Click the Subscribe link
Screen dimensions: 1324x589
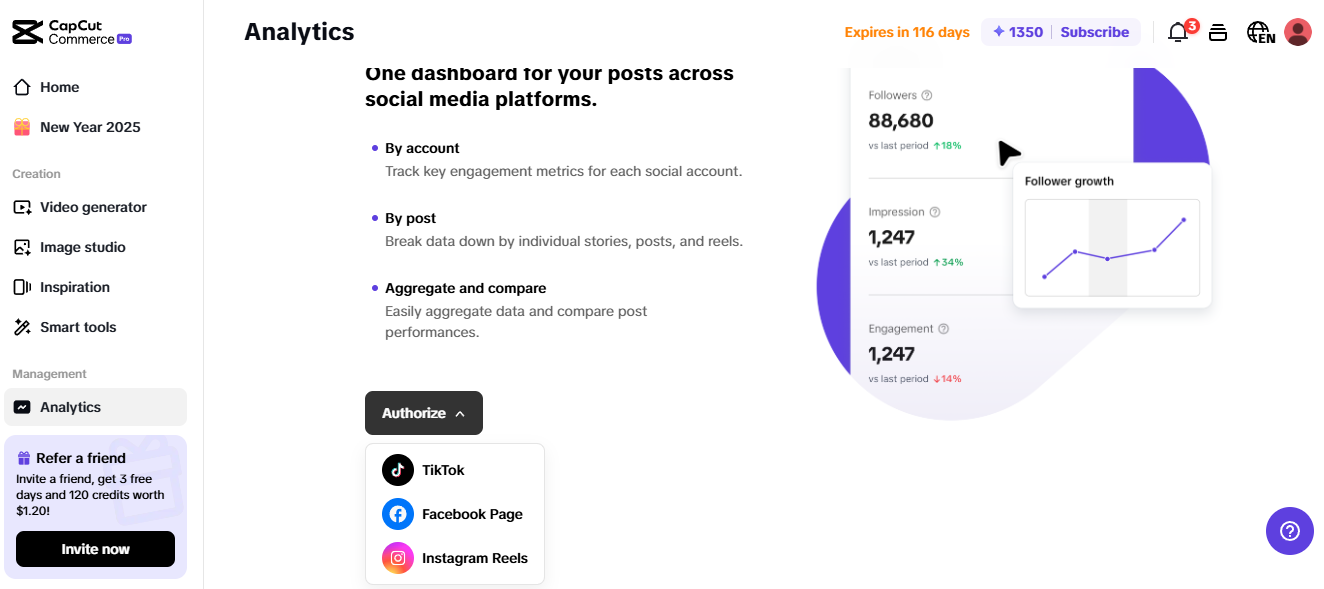(1095, 32)
